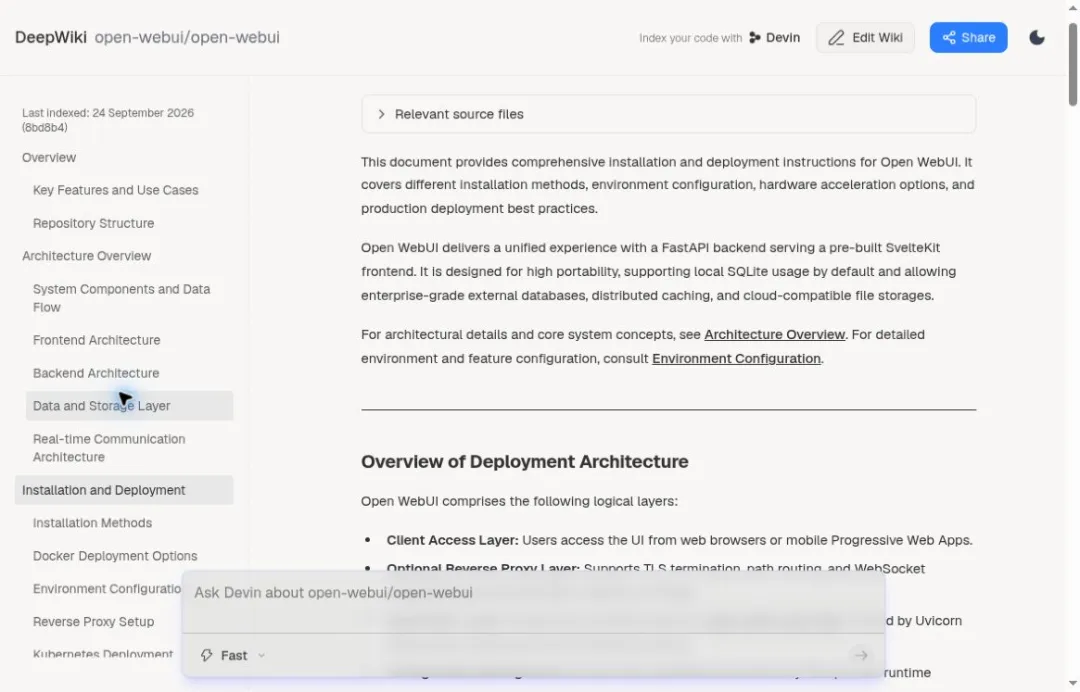Open Real-time Communication Architecture page

[110, 448]
